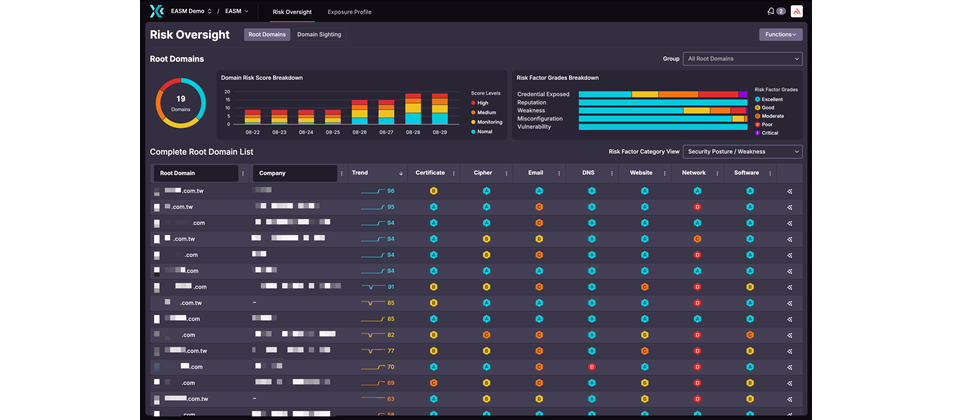Click the Network column options icon
This screenshot has height=420, width=960.
(x=718, y=173)
